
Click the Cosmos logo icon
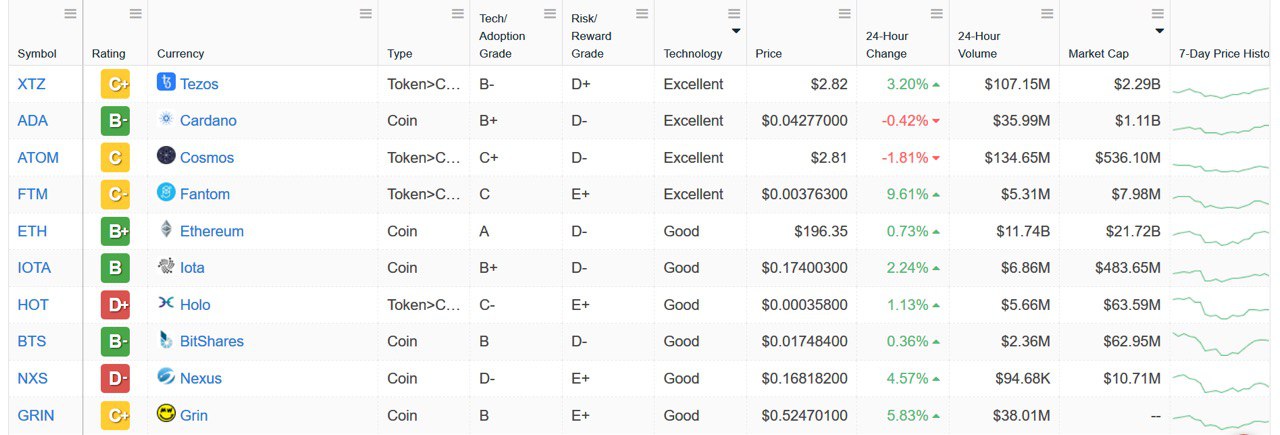(x=166, y=157)
